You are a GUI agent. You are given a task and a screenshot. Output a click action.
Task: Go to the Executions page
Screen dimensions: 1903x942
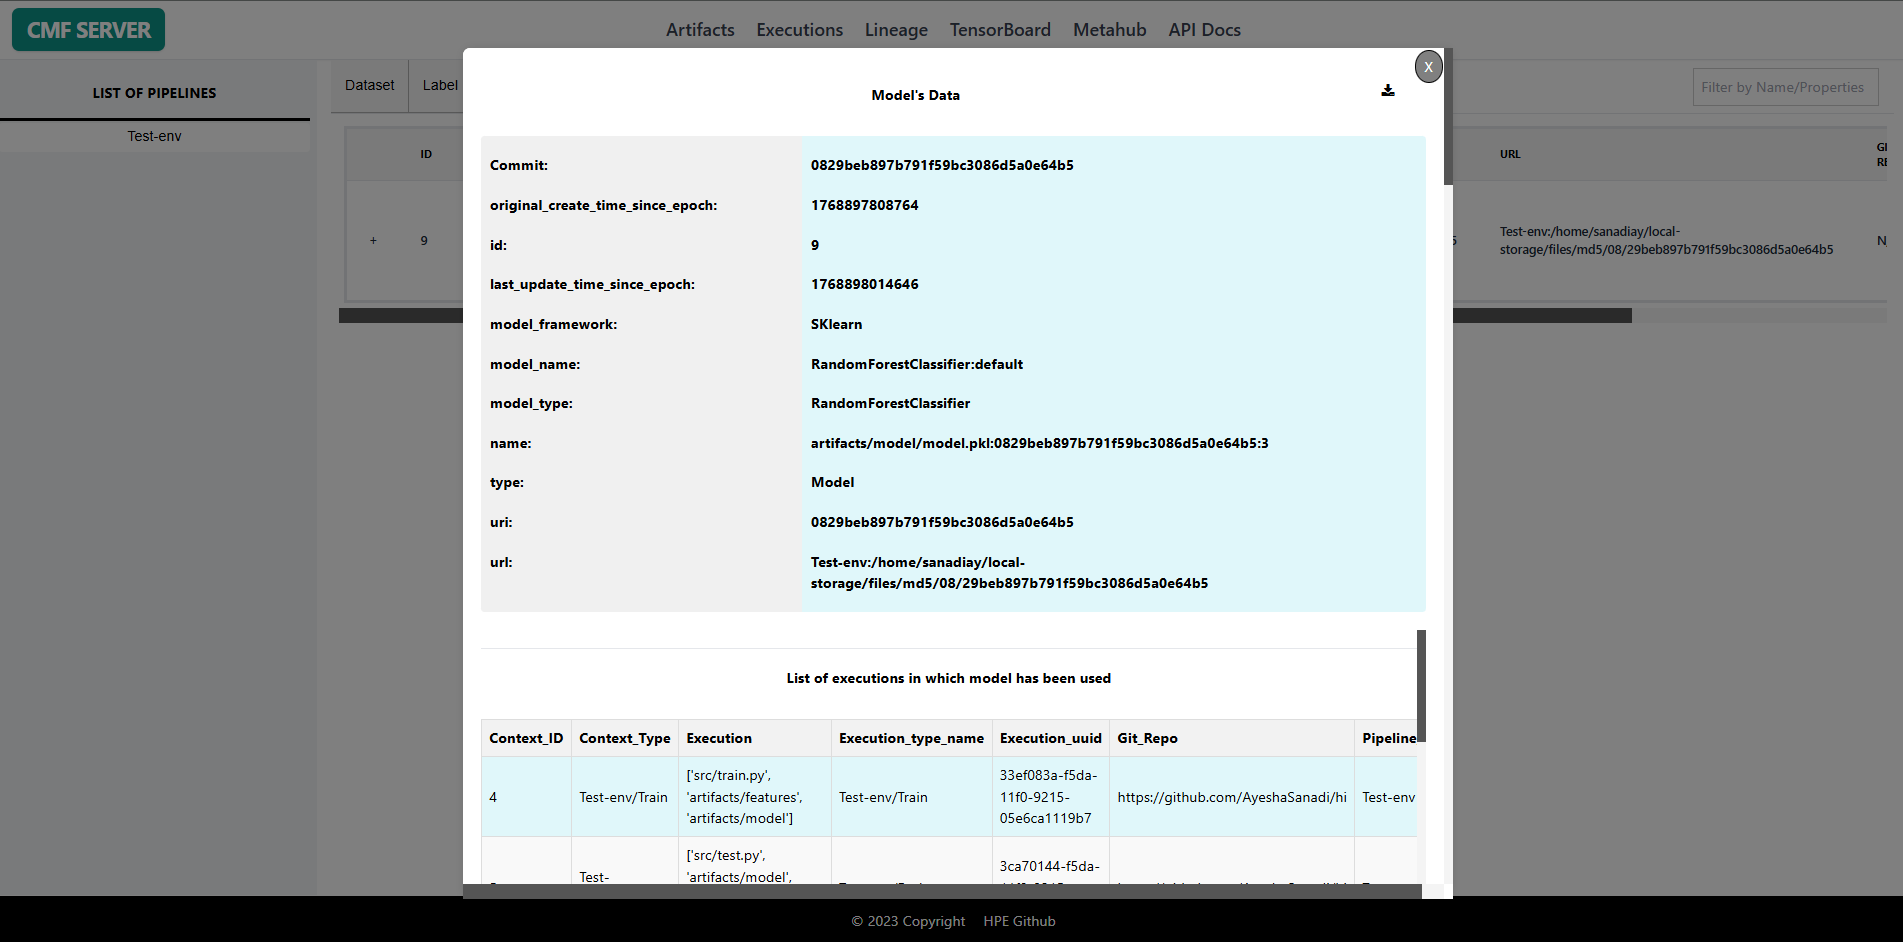pyautogui.click(x=799, y=30)
